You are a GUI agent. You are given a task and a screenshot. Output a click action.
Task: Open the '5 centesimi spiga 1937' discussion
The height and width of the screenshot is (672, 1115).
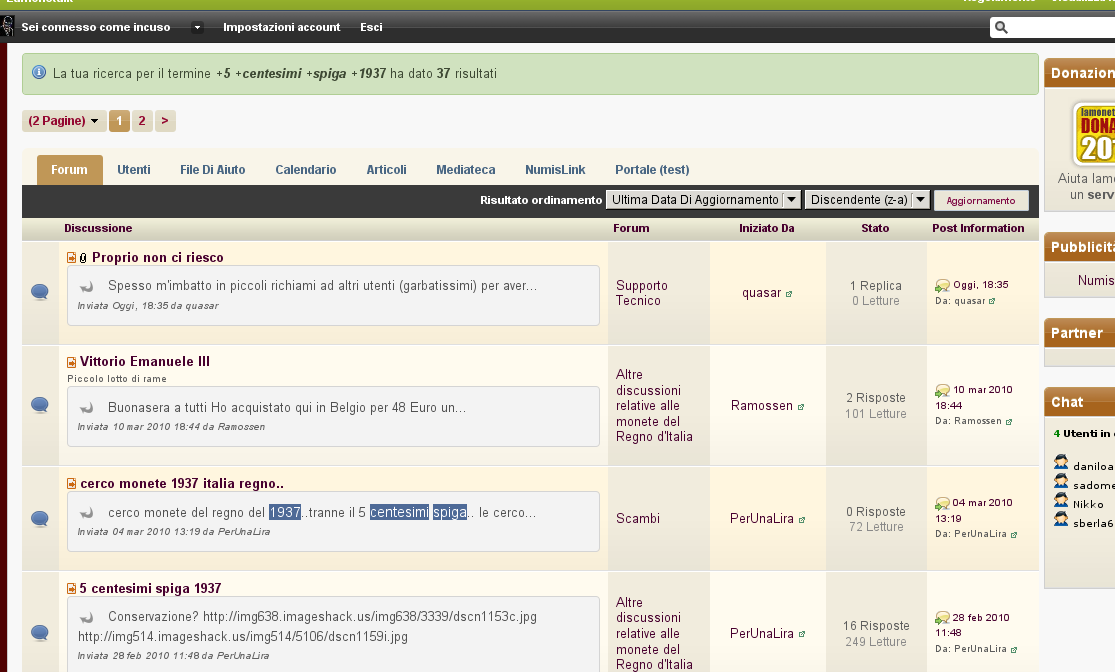tap(150, 588)
